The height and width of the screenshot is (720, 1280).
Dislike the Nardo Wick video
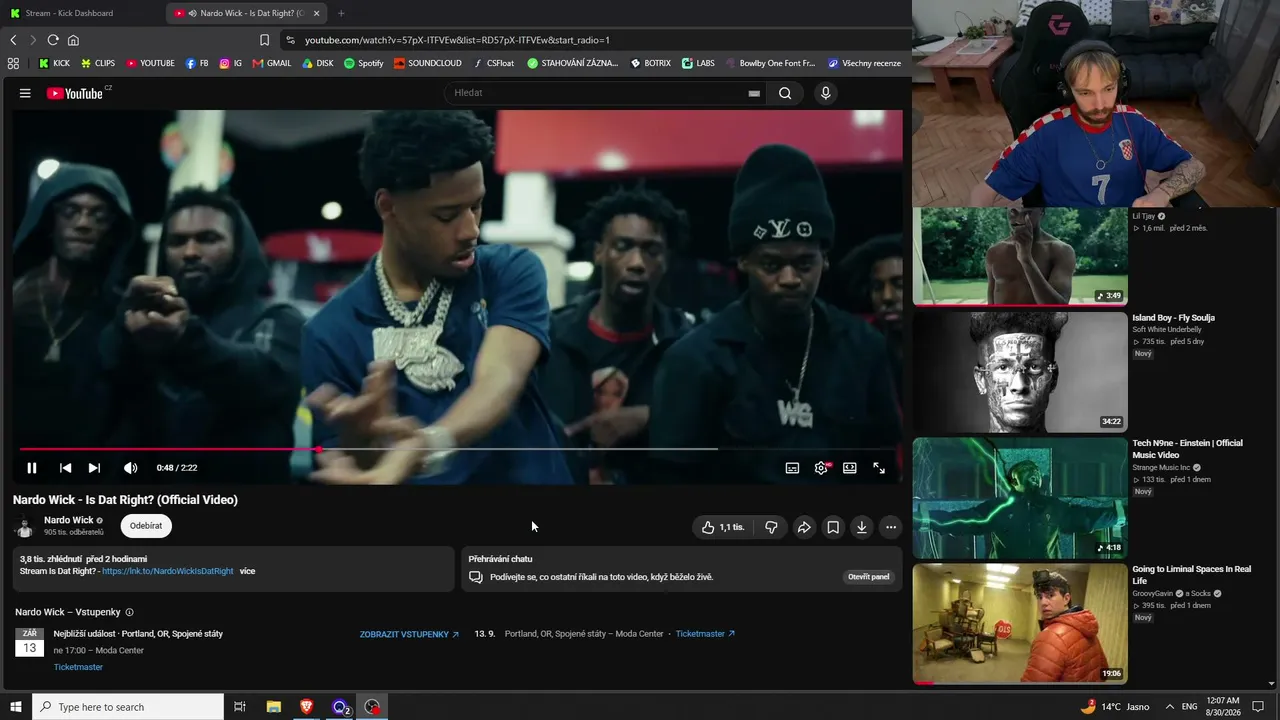tap(771, 527)
